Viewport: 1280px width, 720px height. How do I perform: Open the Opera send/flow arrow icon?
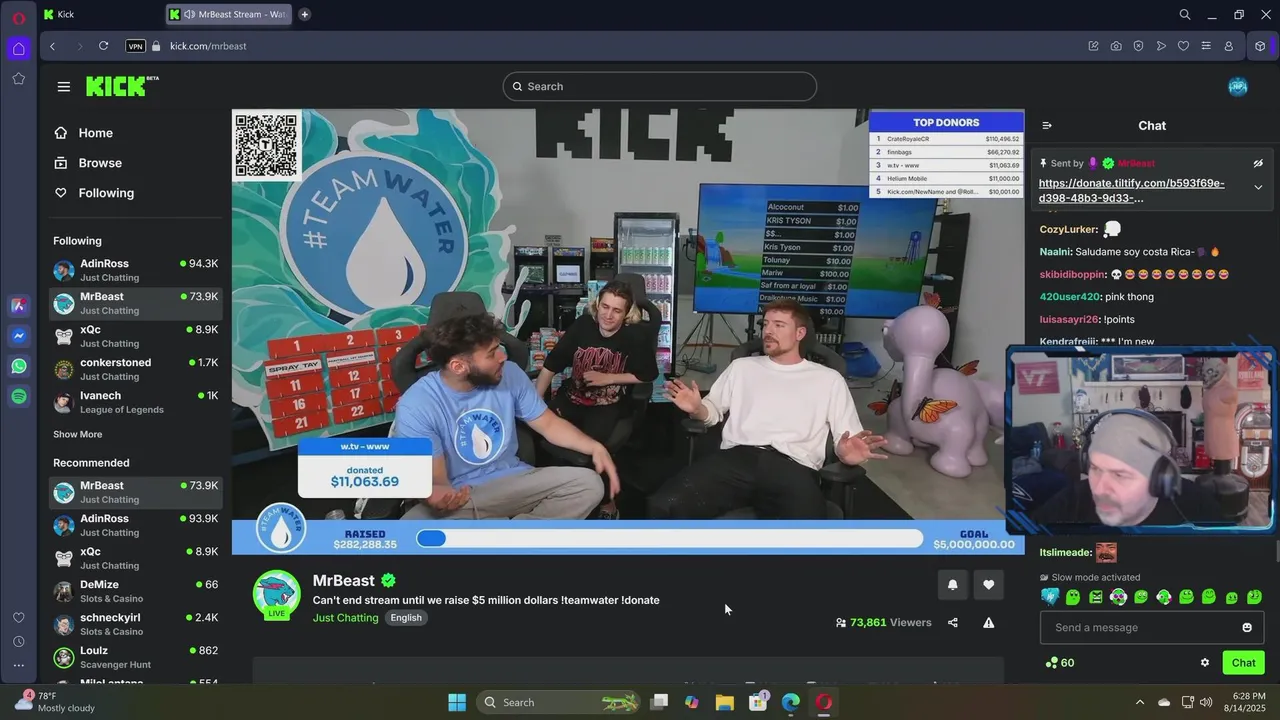(1161, 46)
